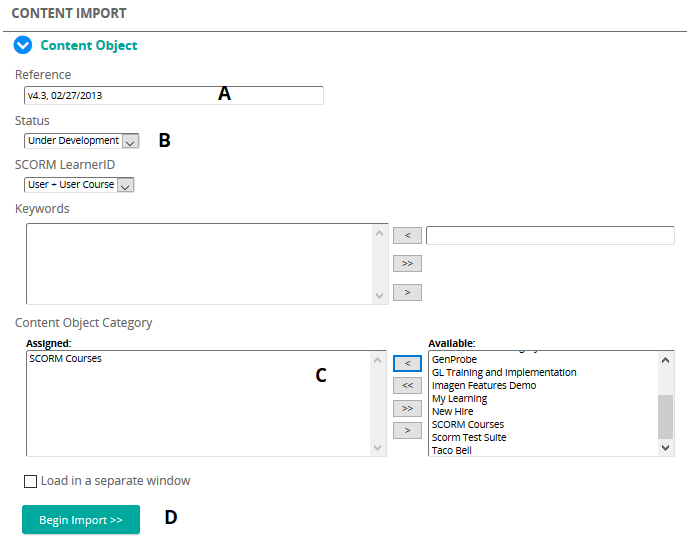Click Assigned list scroll up arrow
689x541 pixels.
(377, 360)
